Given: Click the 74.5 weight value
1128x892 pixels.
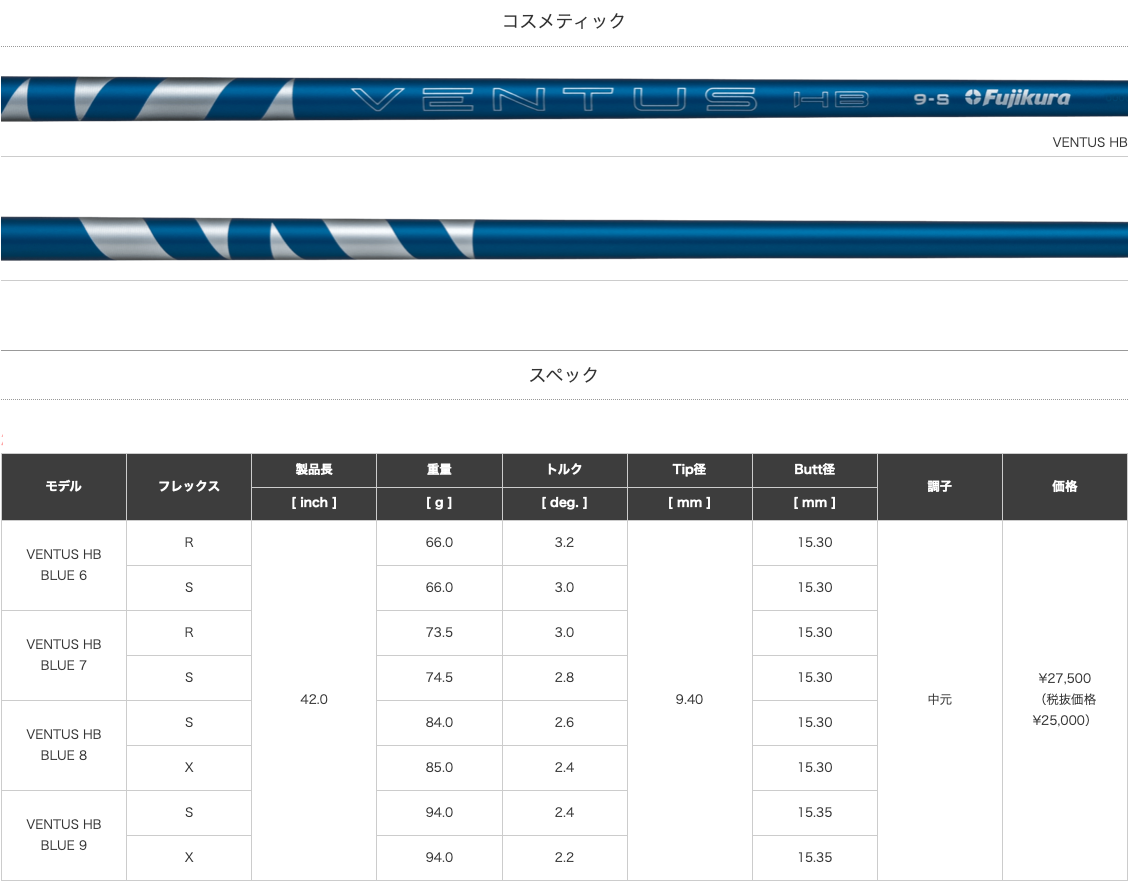Looking at the screenshot, I should 439,678.
